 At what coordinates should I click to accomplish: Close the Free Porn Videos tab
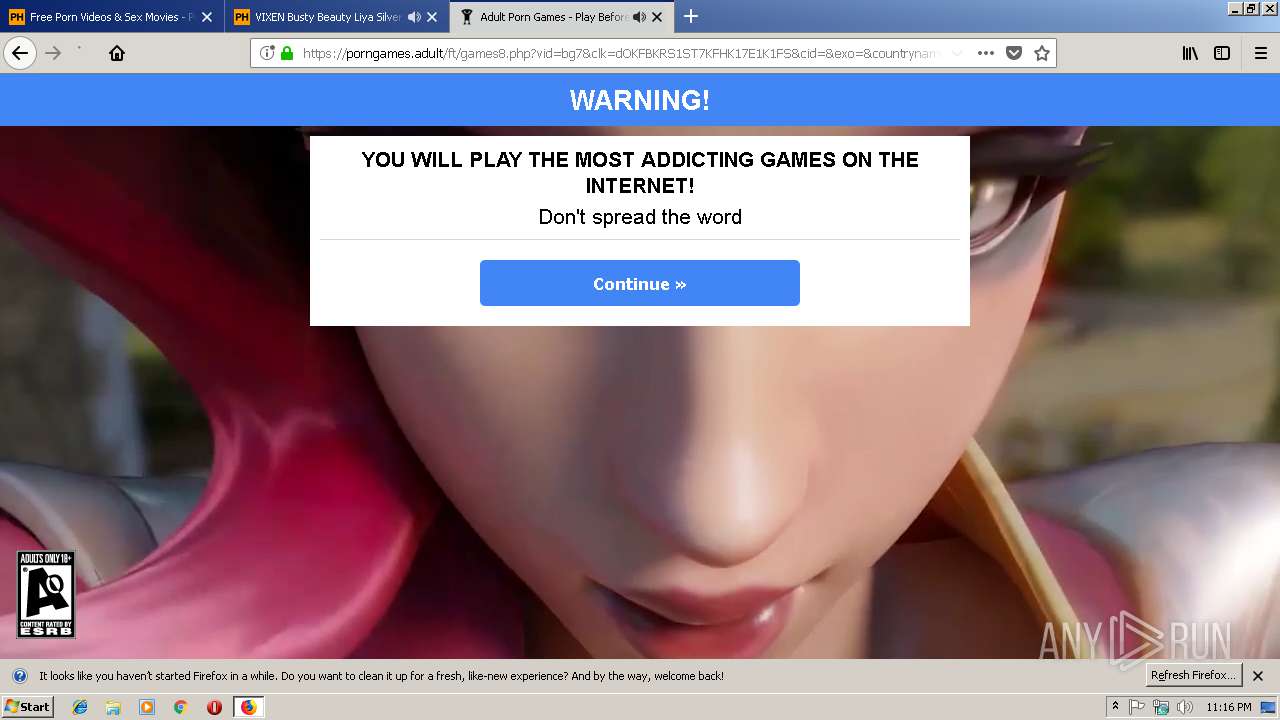point(207,17)
